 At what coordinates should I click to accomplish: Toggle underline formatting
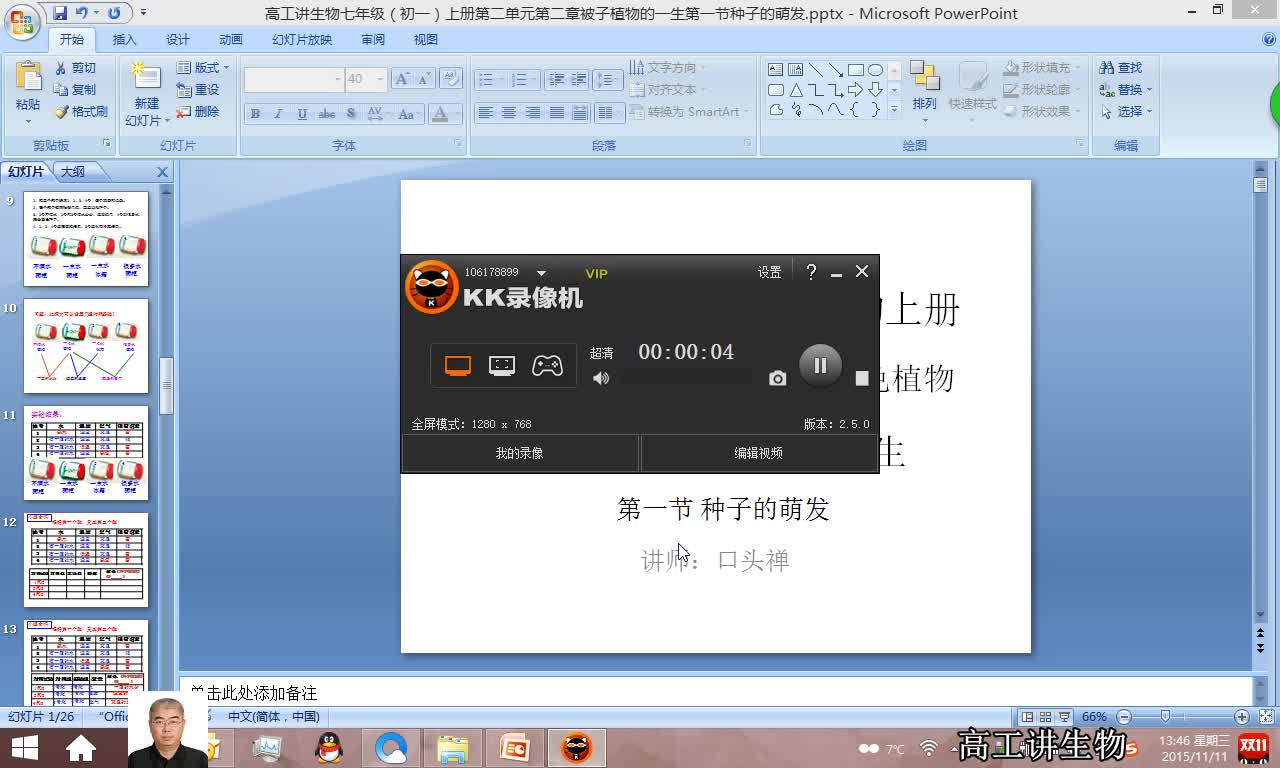point(302,113)
